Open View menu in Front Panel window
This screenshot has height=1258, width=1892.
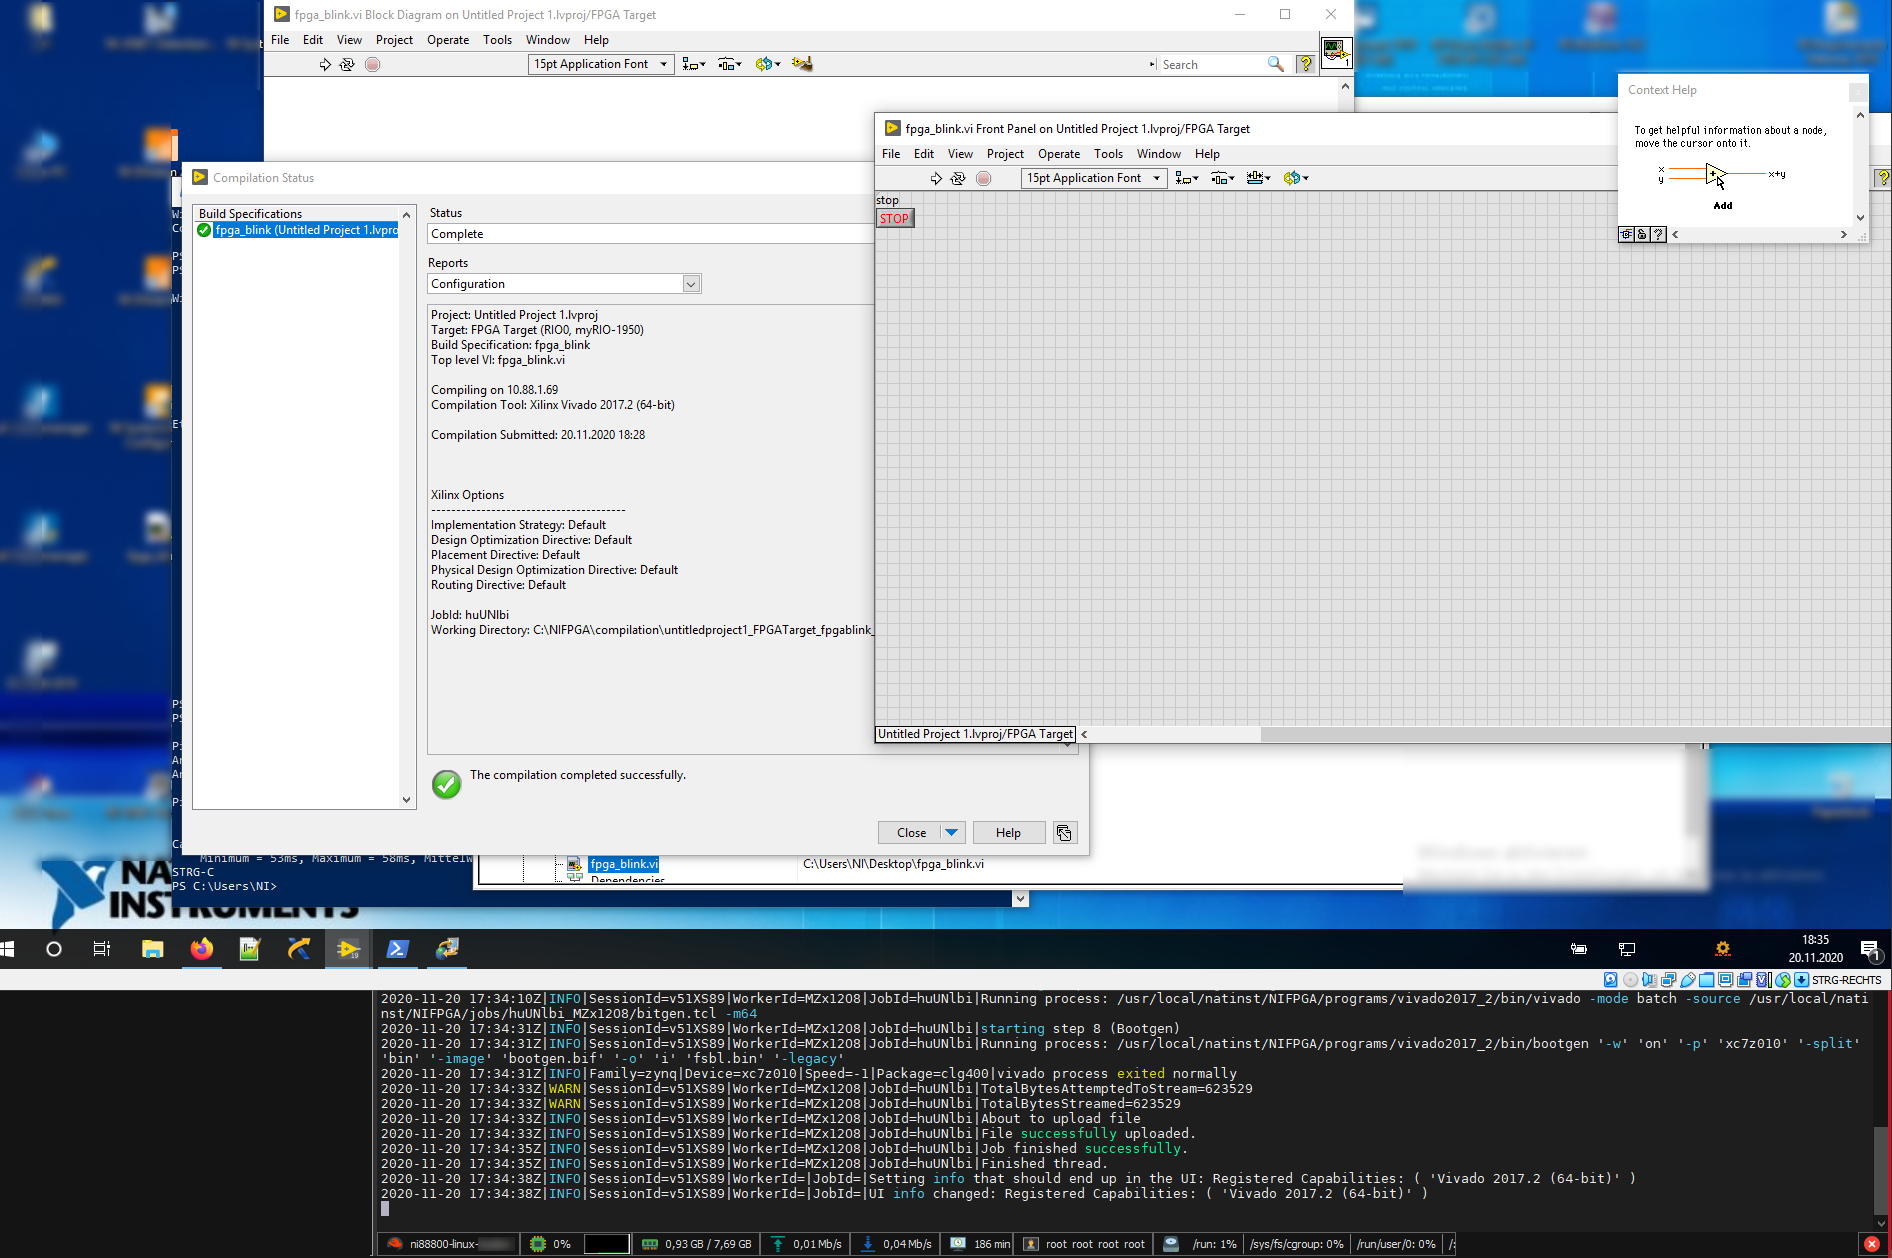pyautogui.click(x=960, y=154)
